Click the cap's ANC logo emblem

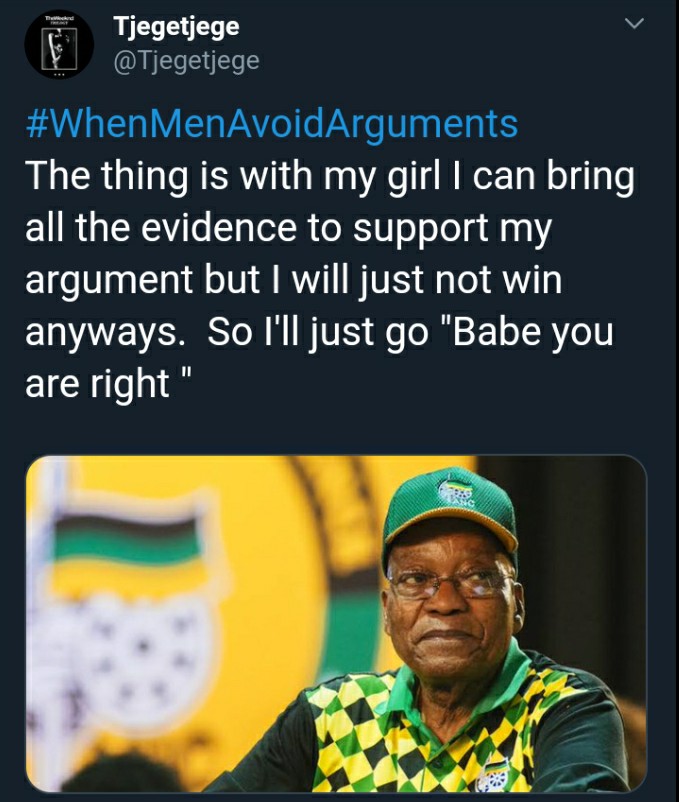[457, 493]
